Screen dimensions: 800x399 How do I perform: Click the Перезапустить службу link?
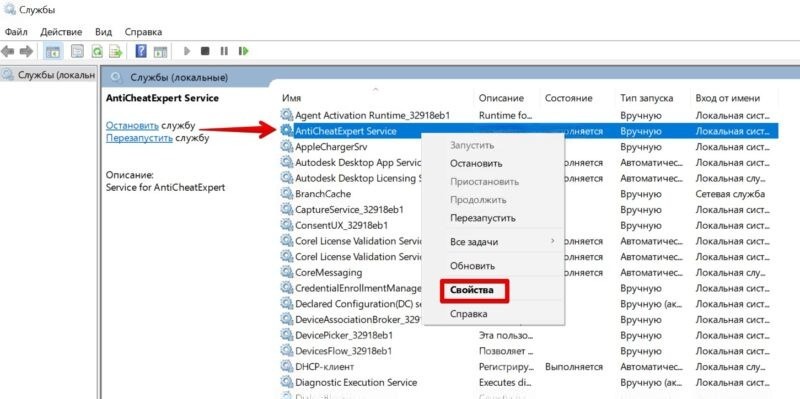(x=139, y=138)
